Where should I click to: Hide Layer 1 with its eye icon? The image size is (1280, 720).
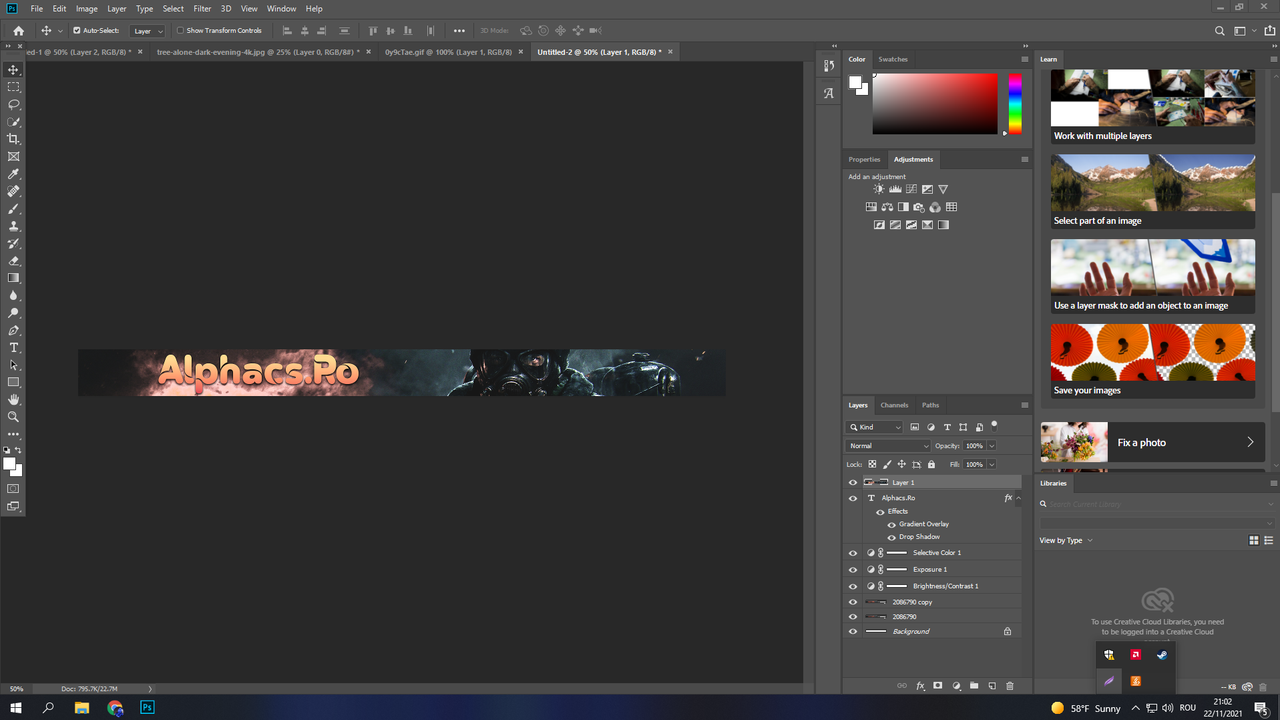click(x=853, y=482)
